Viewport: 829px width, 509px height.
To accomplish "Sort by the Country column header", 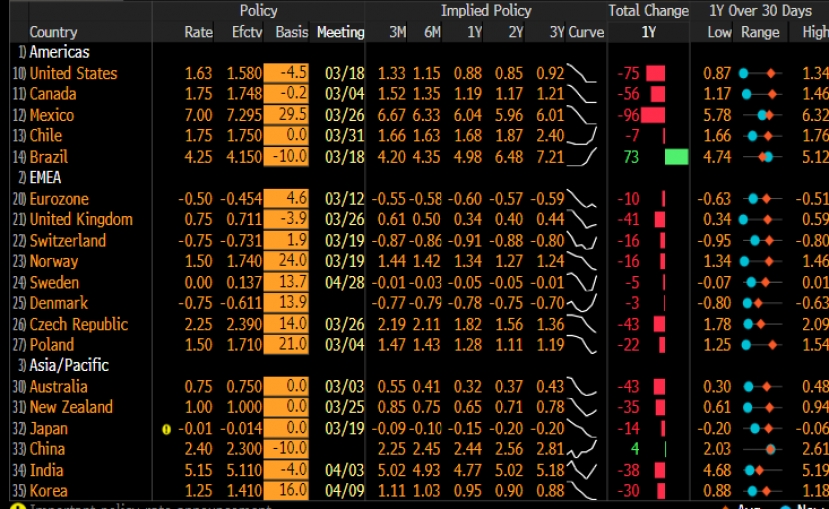I will pyautogui.click(x=53, y=32).
